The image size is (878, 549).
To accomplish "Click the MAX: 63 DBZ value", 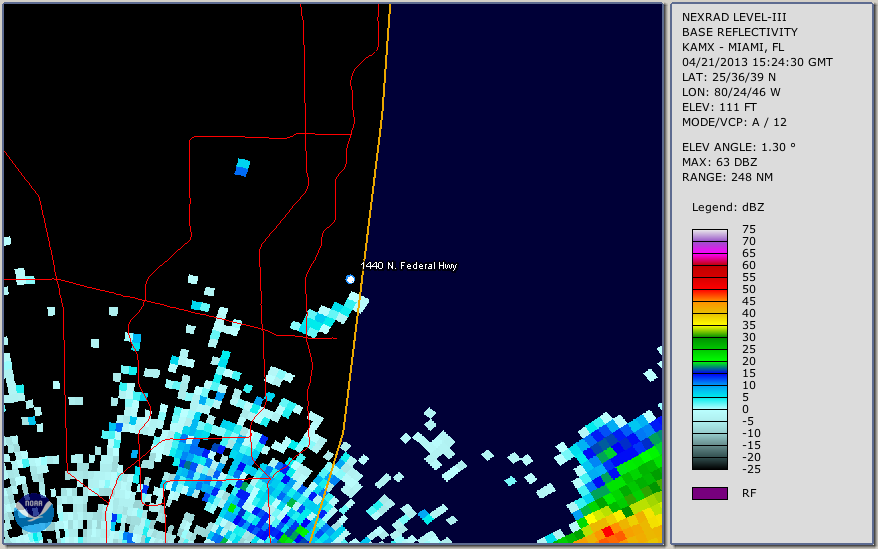I will coord(720,162).
